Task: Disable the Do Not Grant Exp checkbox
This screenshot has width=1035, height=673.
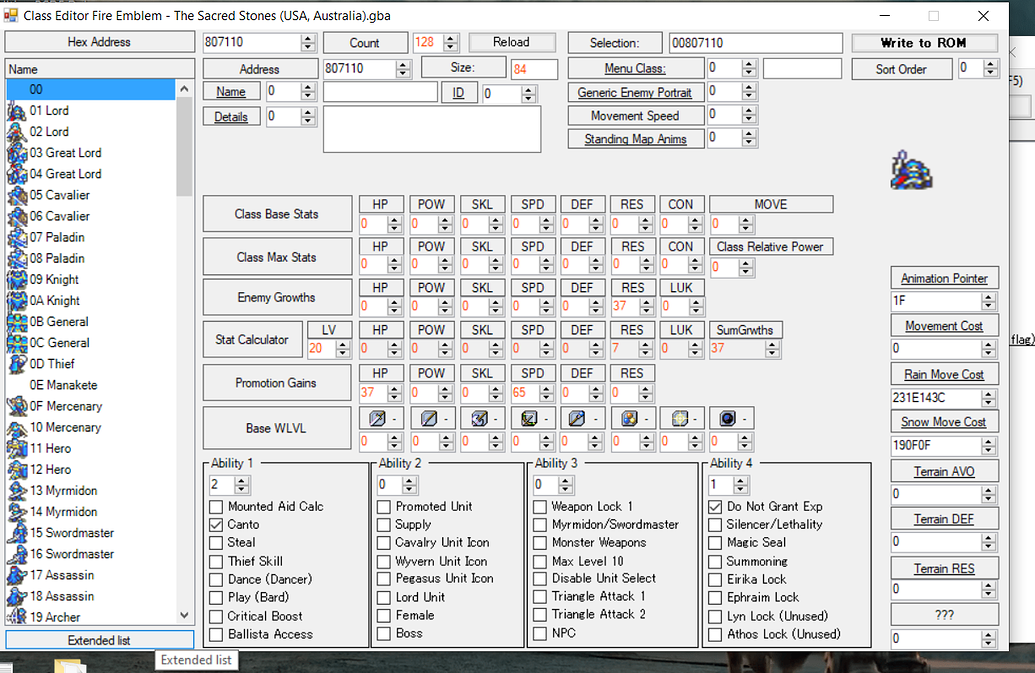Action: point(716,506)
